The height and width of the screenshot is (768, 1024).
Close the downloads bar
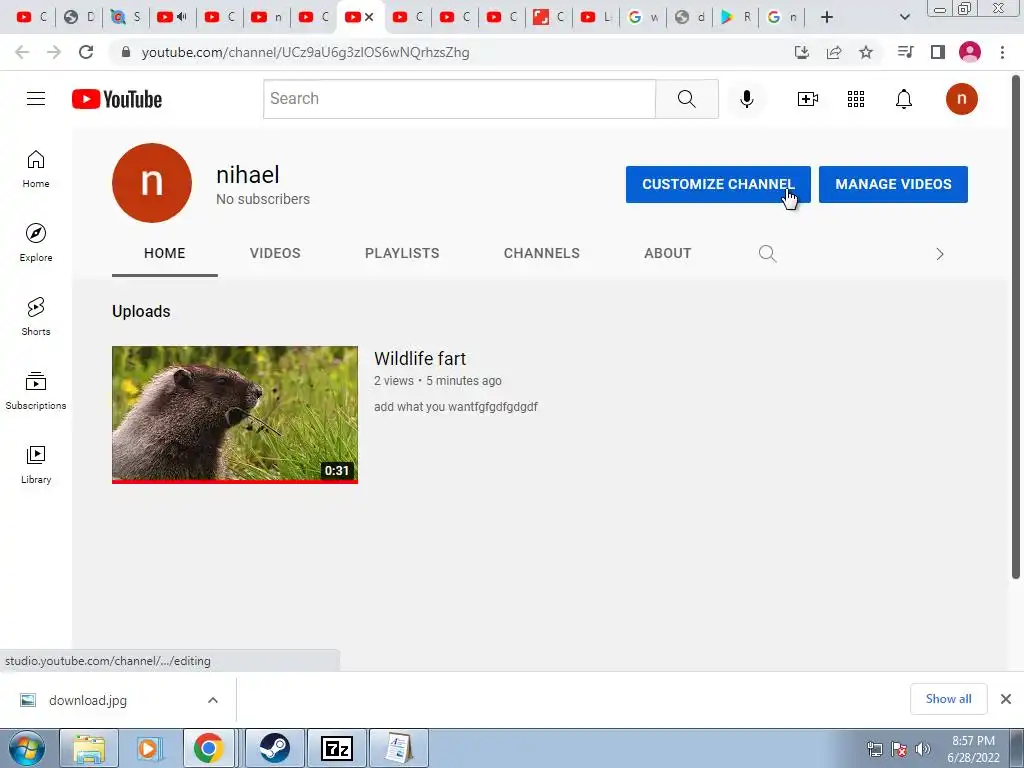1006,699
